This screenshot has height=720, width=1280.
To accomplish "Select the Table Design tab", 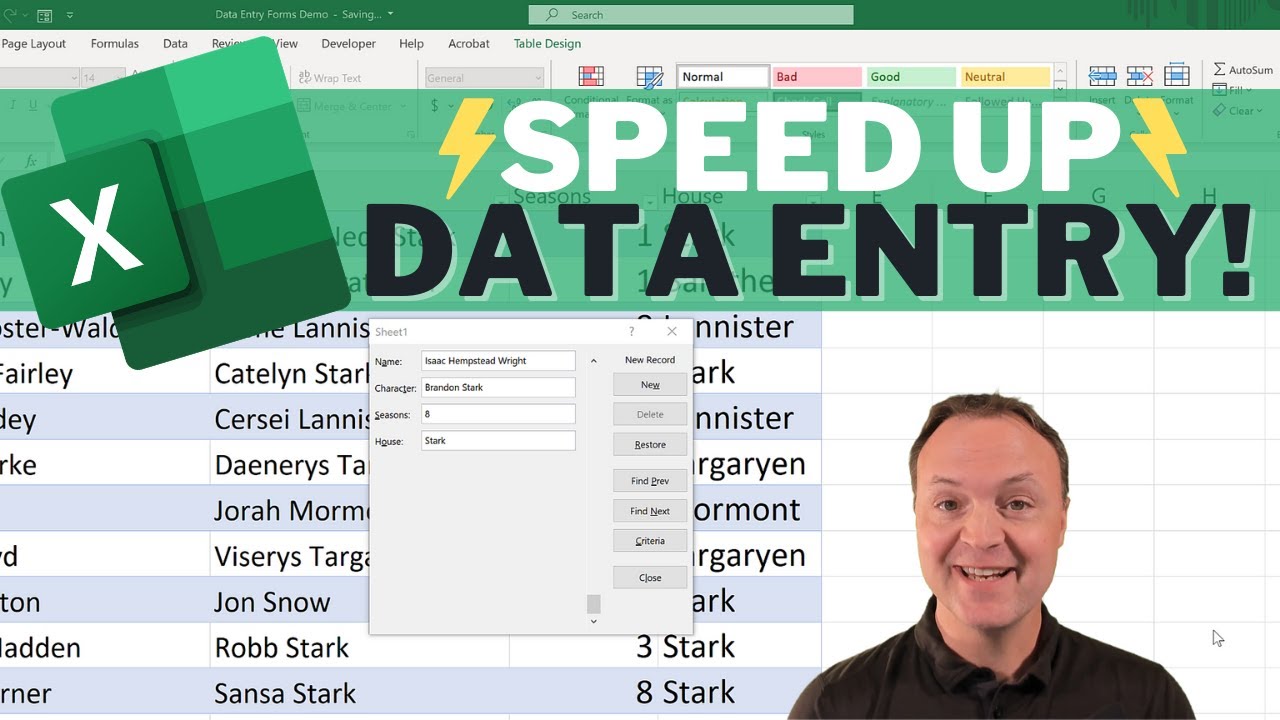I will pyautogui.click(x=547, y=44).
